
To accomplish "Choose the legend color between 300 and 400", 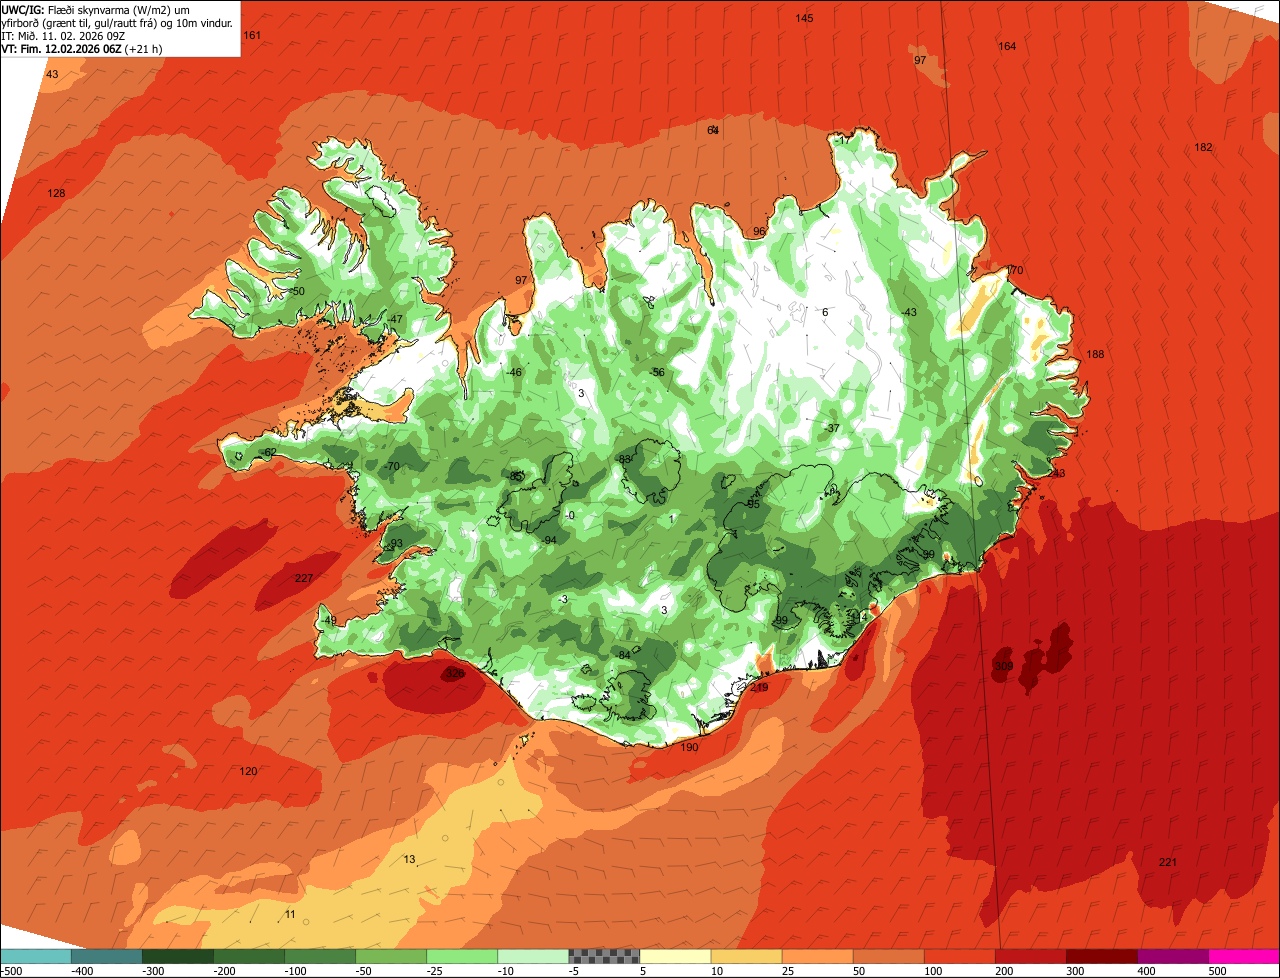I will (x=1101, y=956).
